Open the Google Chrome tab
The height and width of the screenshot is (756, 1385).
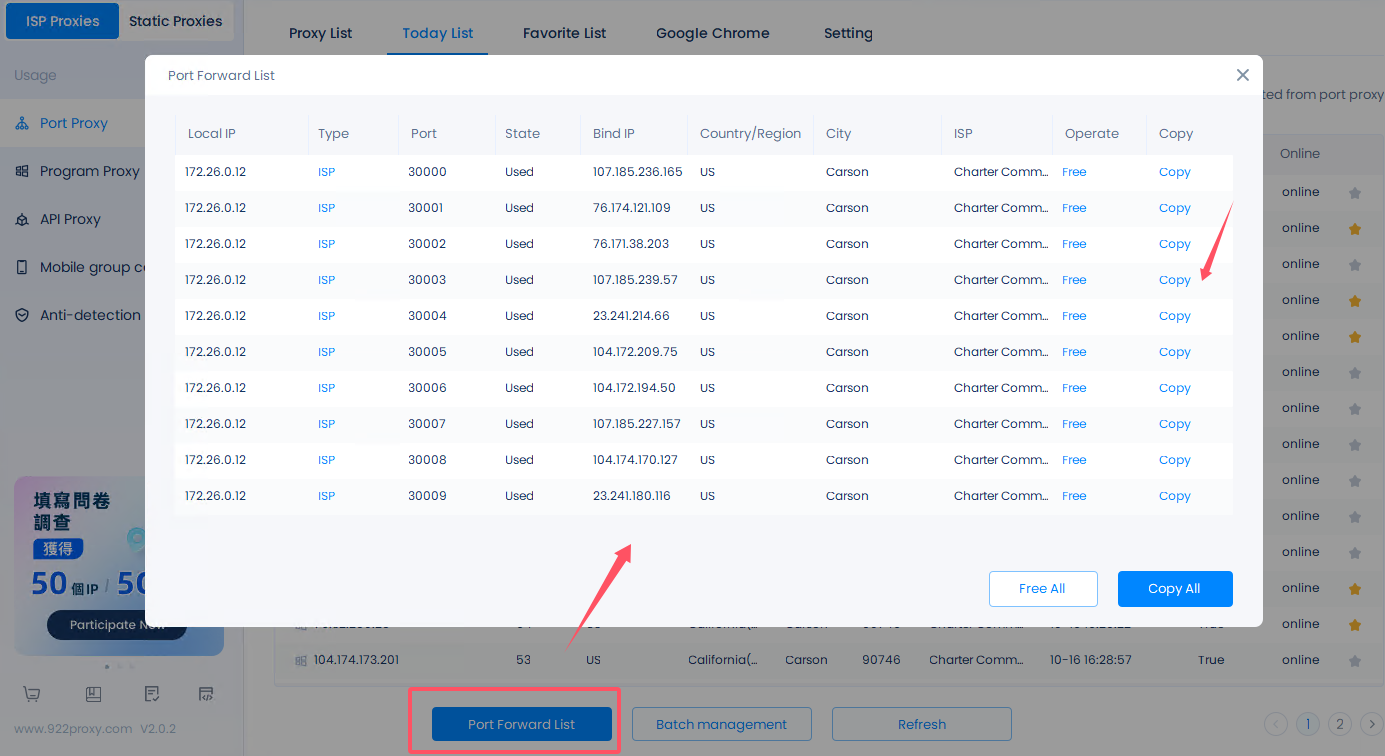coord(713,33)
